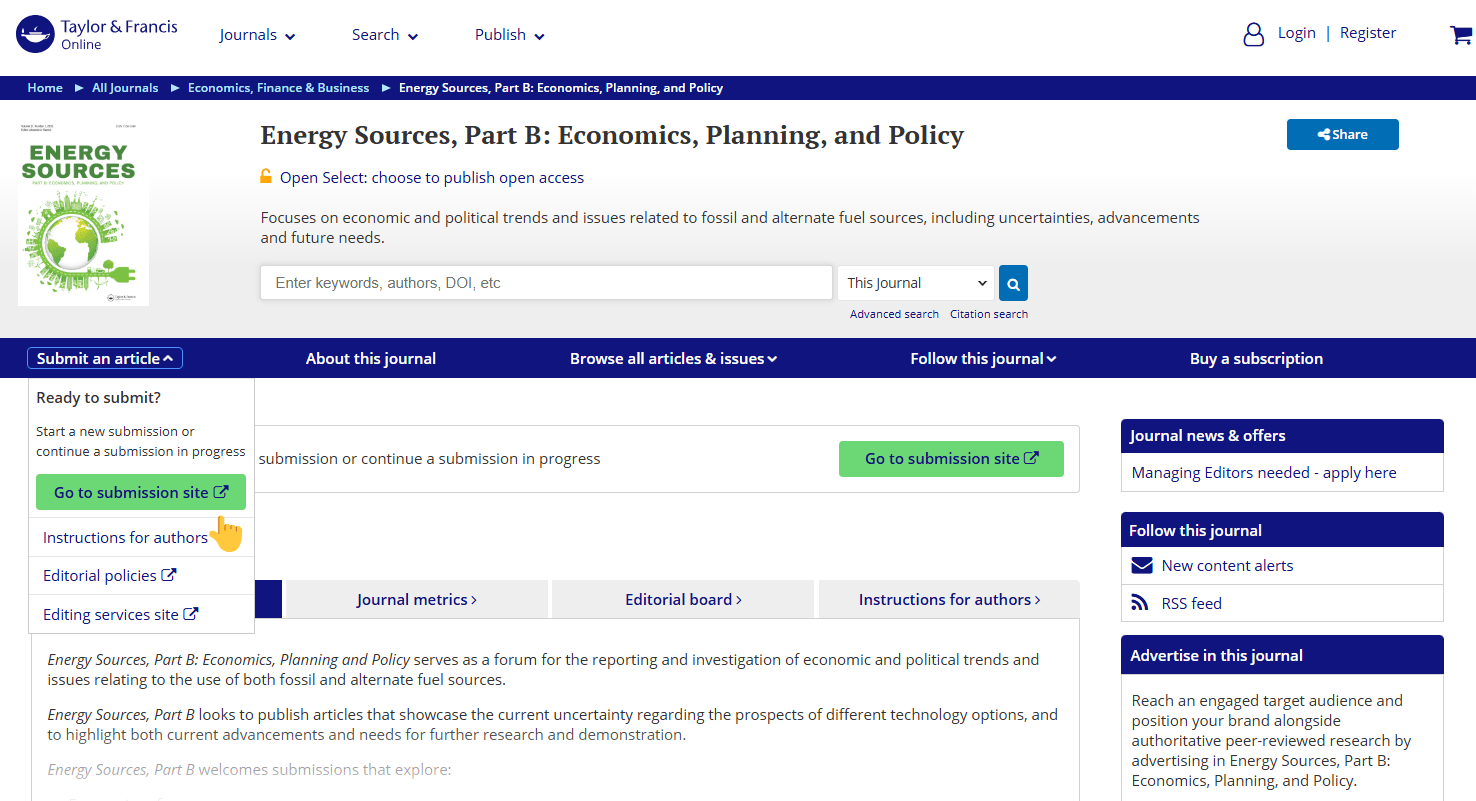Go to Home breadcrumb
The width and height of the screenshot is (1476, 801).
pos(45,88)
